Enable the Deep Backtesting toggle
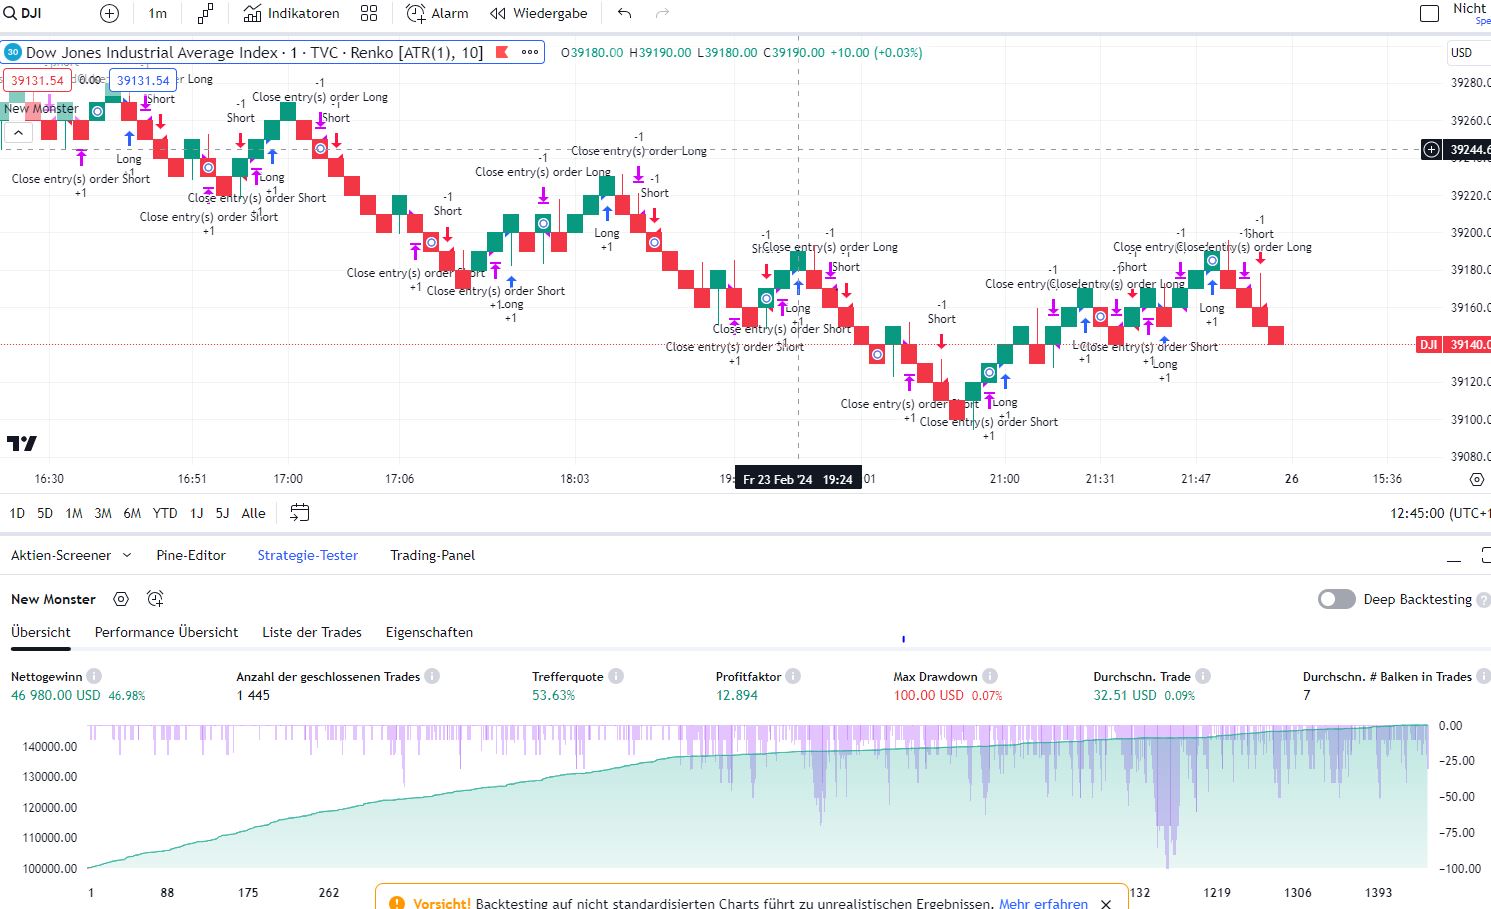Image resolution: width=1491 pixels, height=909 pixels. point(1337,599)
